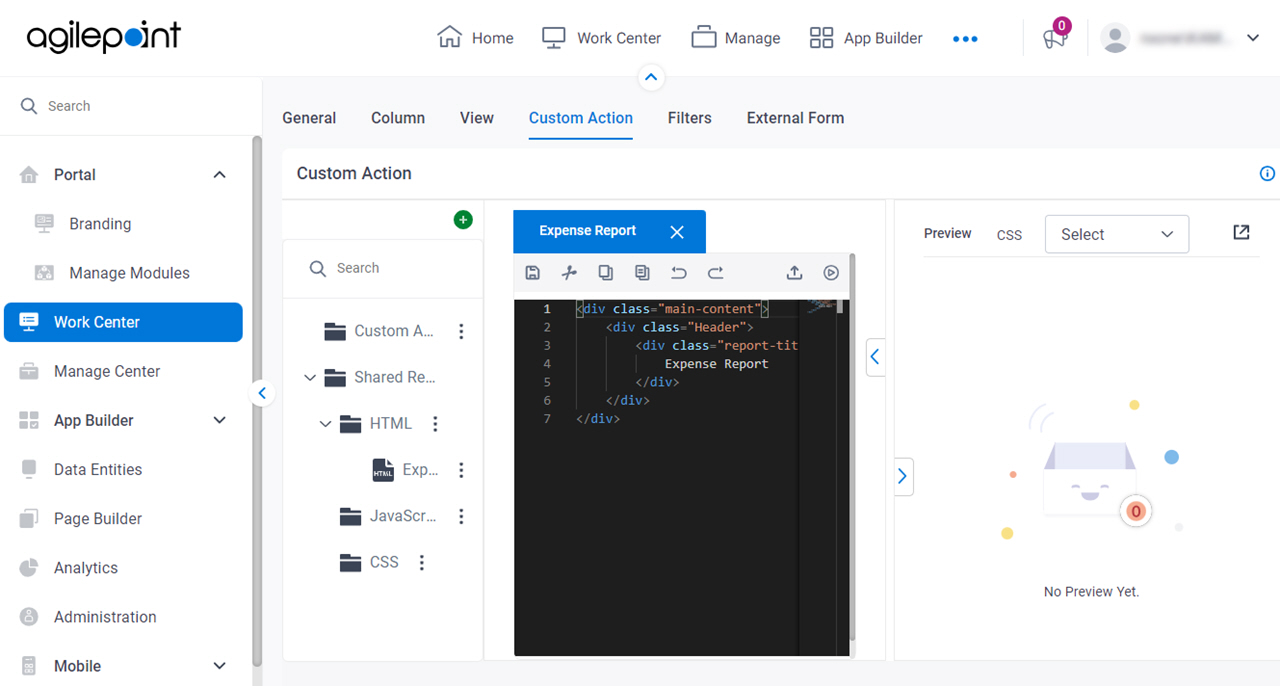Open App Builder in top navigation
This screenshot has height=686, width=1280.
click(866, 38)
